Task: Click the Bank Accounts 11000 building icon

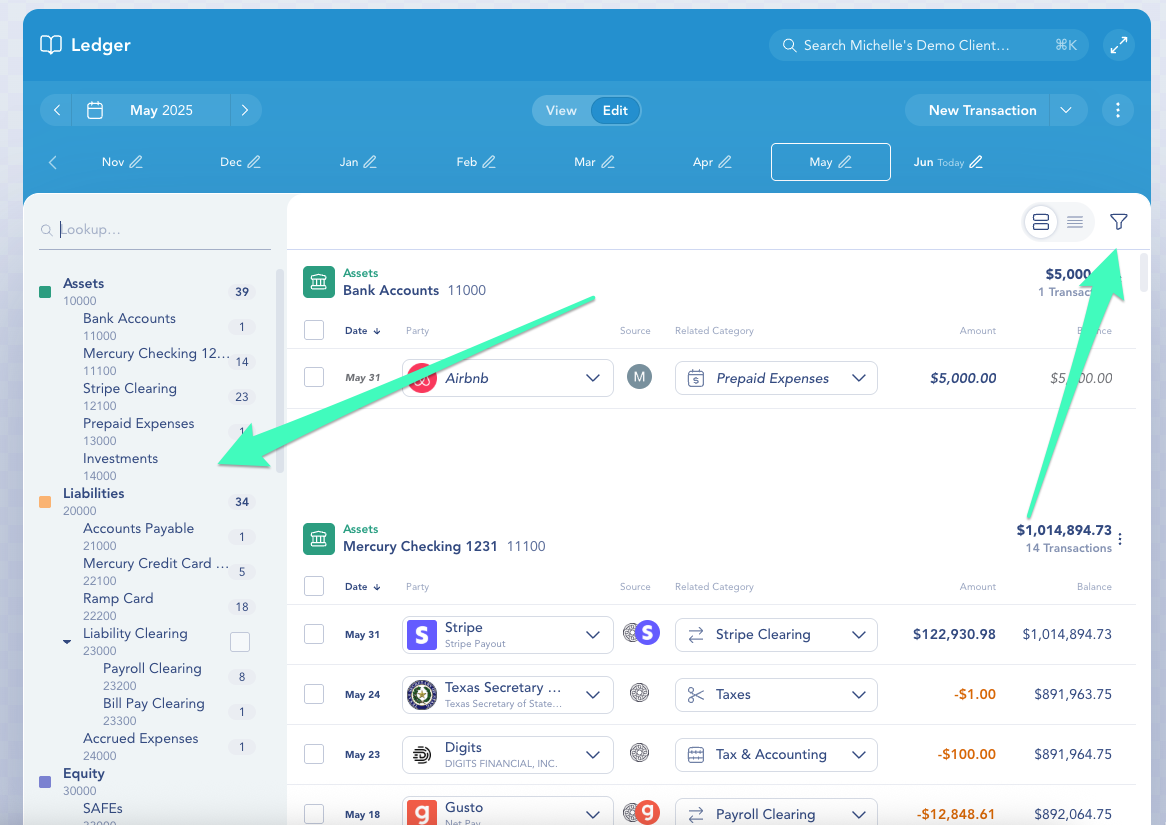Action: click(318, 282)
